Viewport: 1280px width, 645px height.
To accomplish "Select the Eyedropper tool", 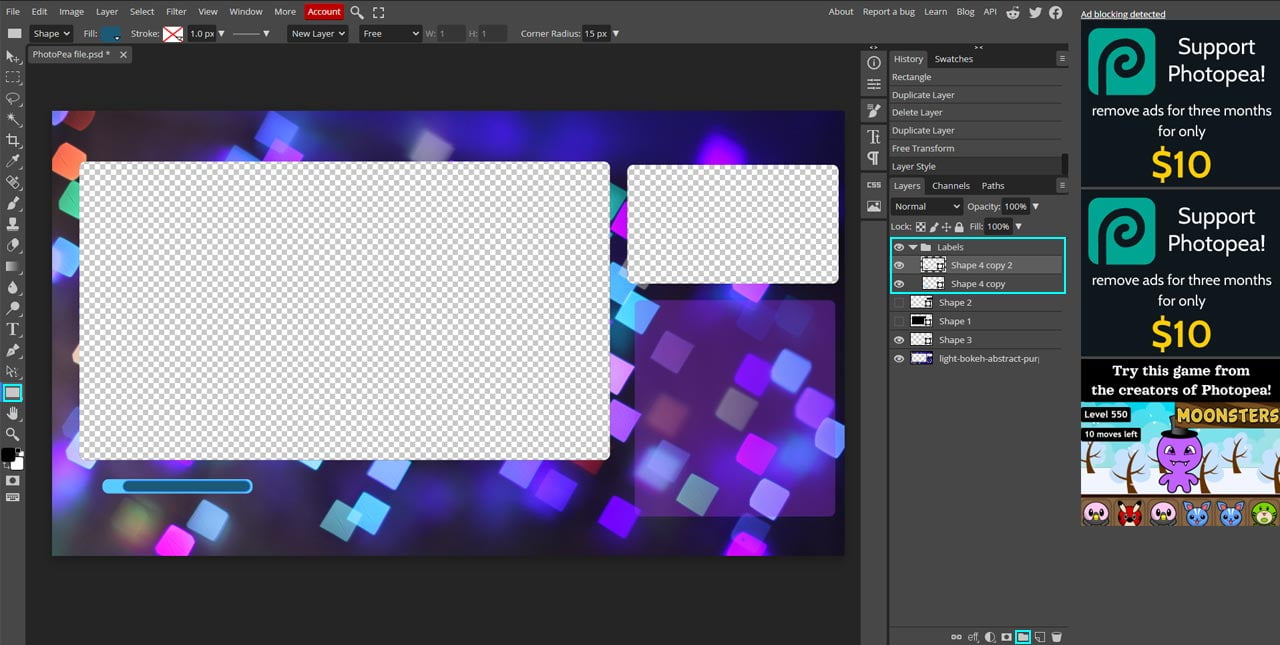I will coord(13,161).
